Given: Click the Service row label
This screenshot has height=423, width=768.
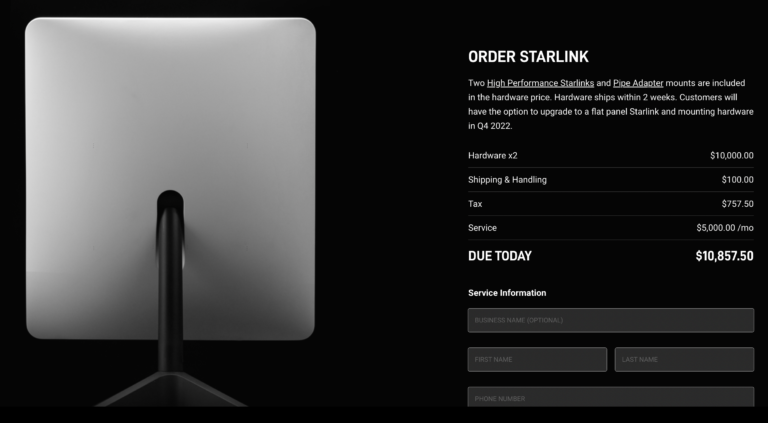Looking at the screenshot, I should coord(482,228).
